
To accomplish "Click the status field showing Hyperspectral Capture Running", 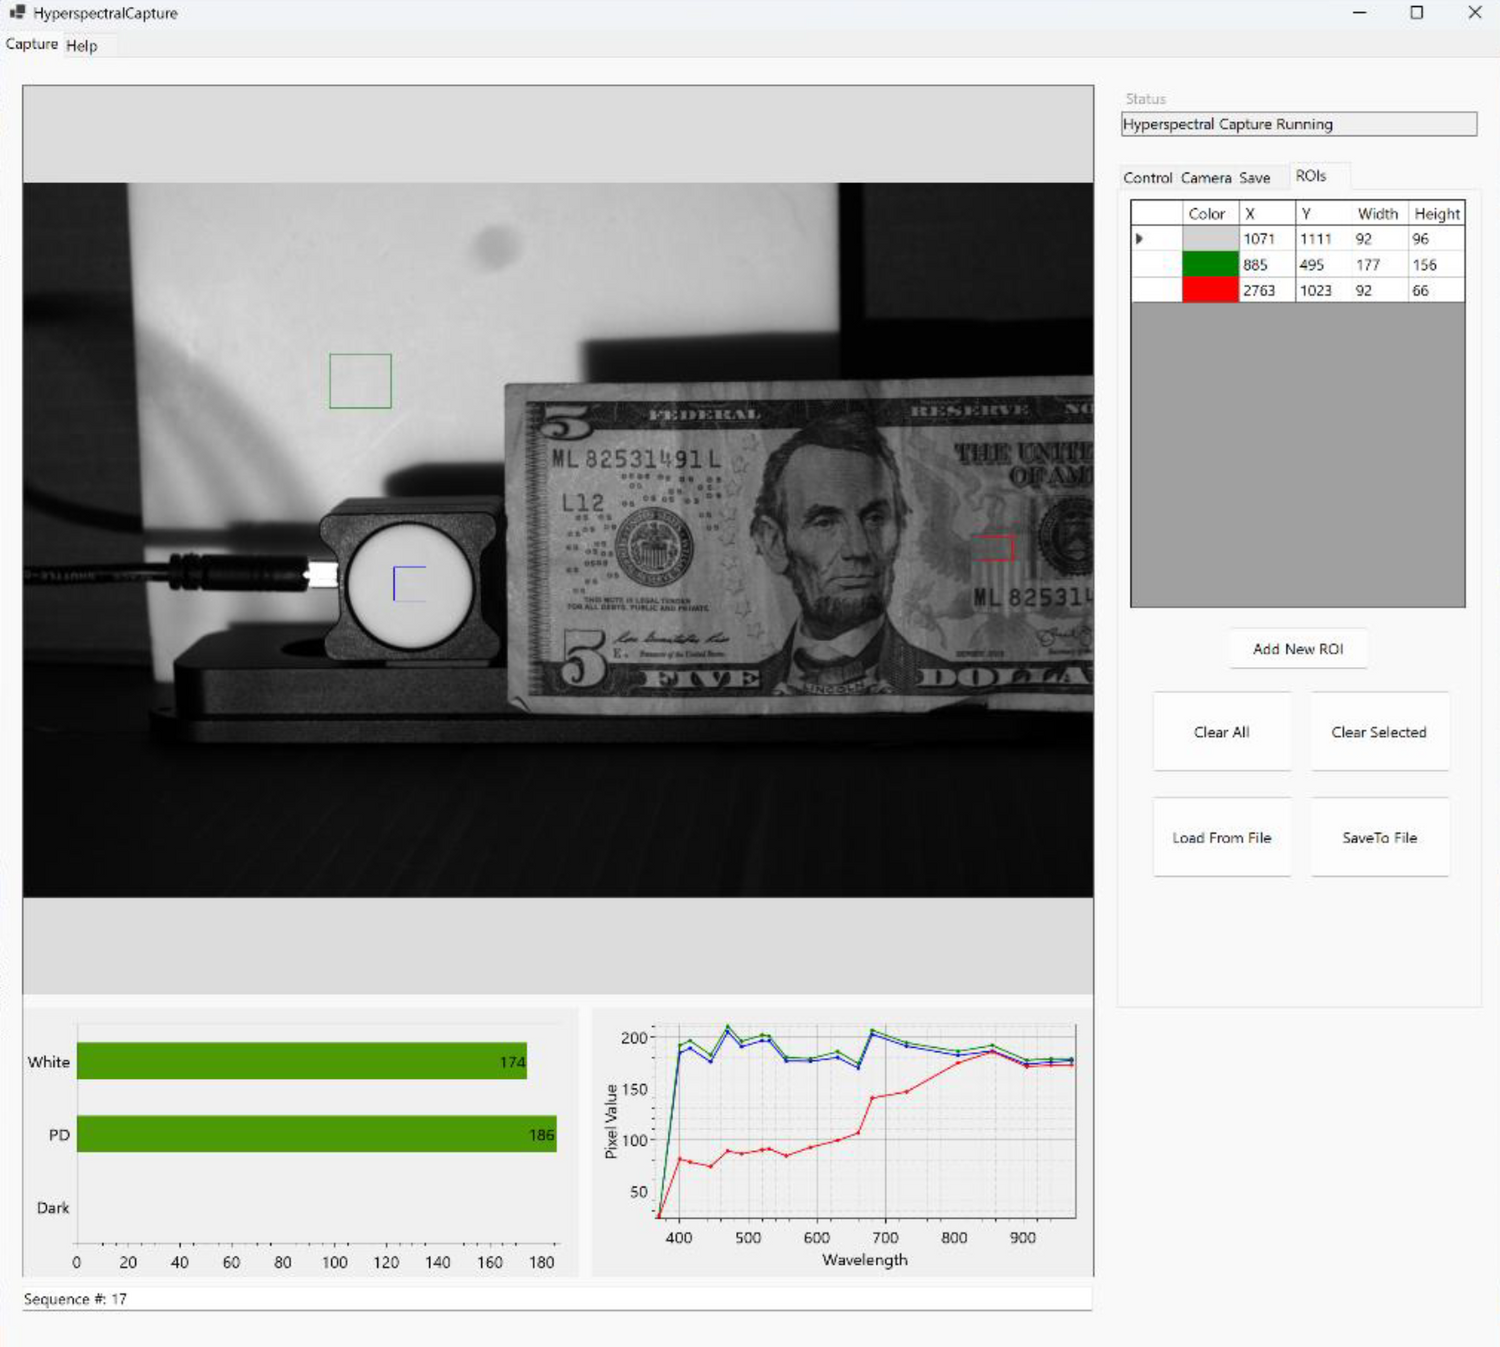I will click(x=1298, y=124).
